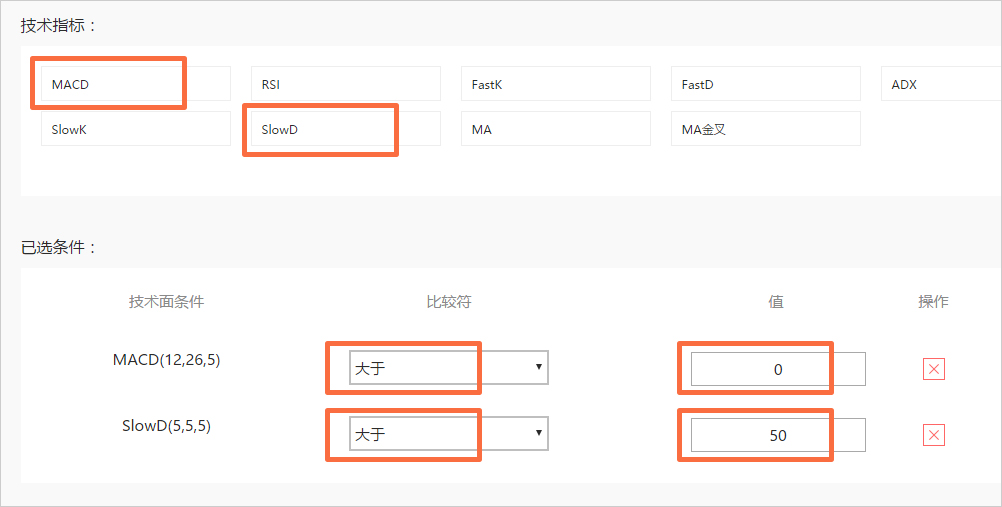Choose the FastK indicator
The image size is (1002, 507).
click(x=555, y=84)
